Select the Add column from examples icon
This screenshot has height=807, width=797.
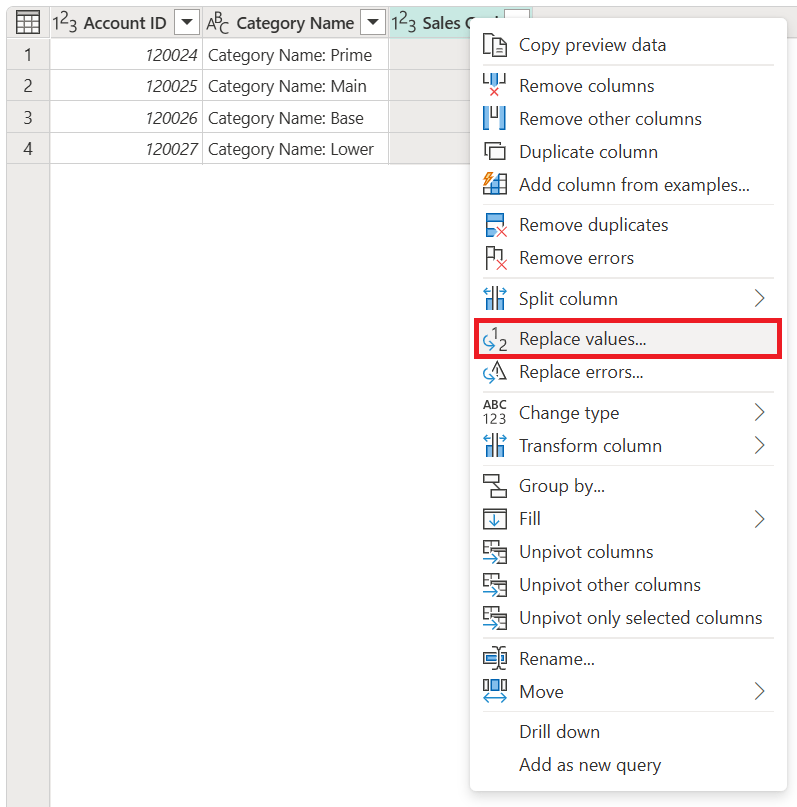[x=495, y=185]
